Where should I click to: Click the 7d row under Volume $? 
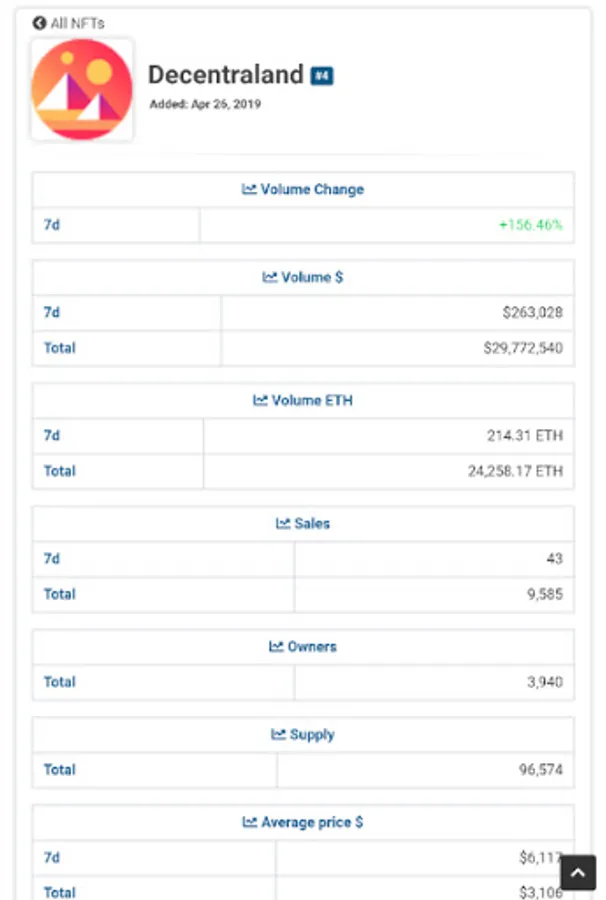[x=52, y=313]
